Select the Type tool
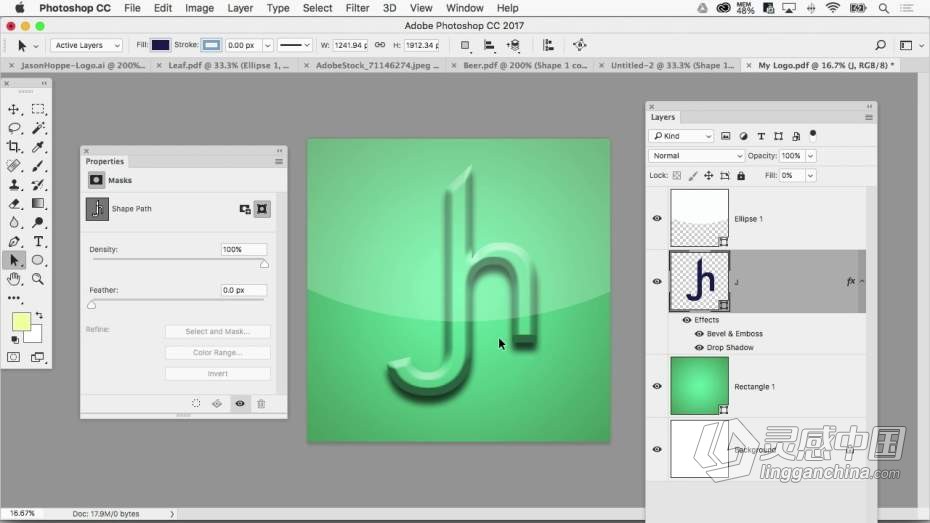This screenshot has height=523, width=930. [x=38, y=241]
